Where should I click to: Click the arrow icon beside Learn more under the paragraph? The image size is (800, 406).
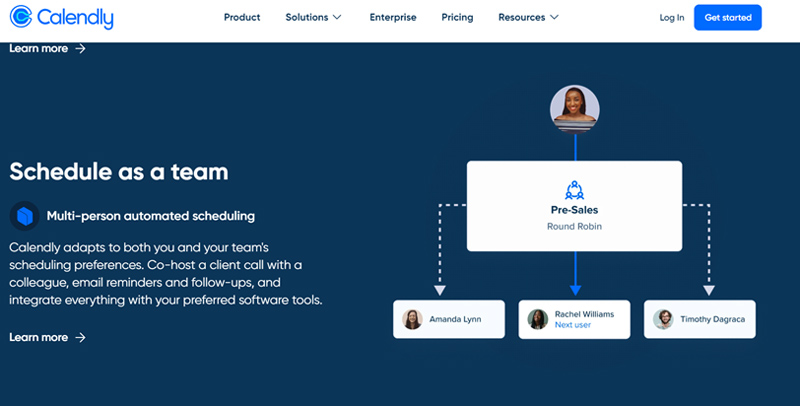[x=81, y=338]
